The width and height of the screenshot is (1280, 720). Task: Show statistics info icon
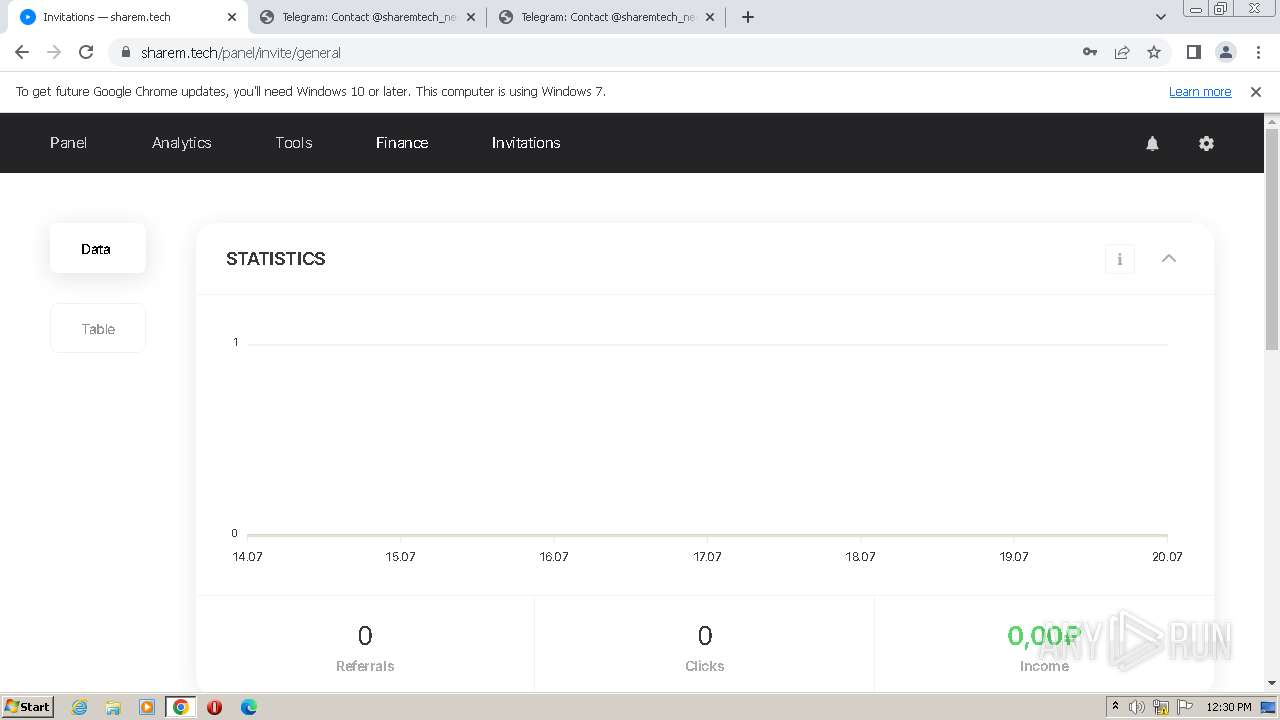(x=1119, y=259)
